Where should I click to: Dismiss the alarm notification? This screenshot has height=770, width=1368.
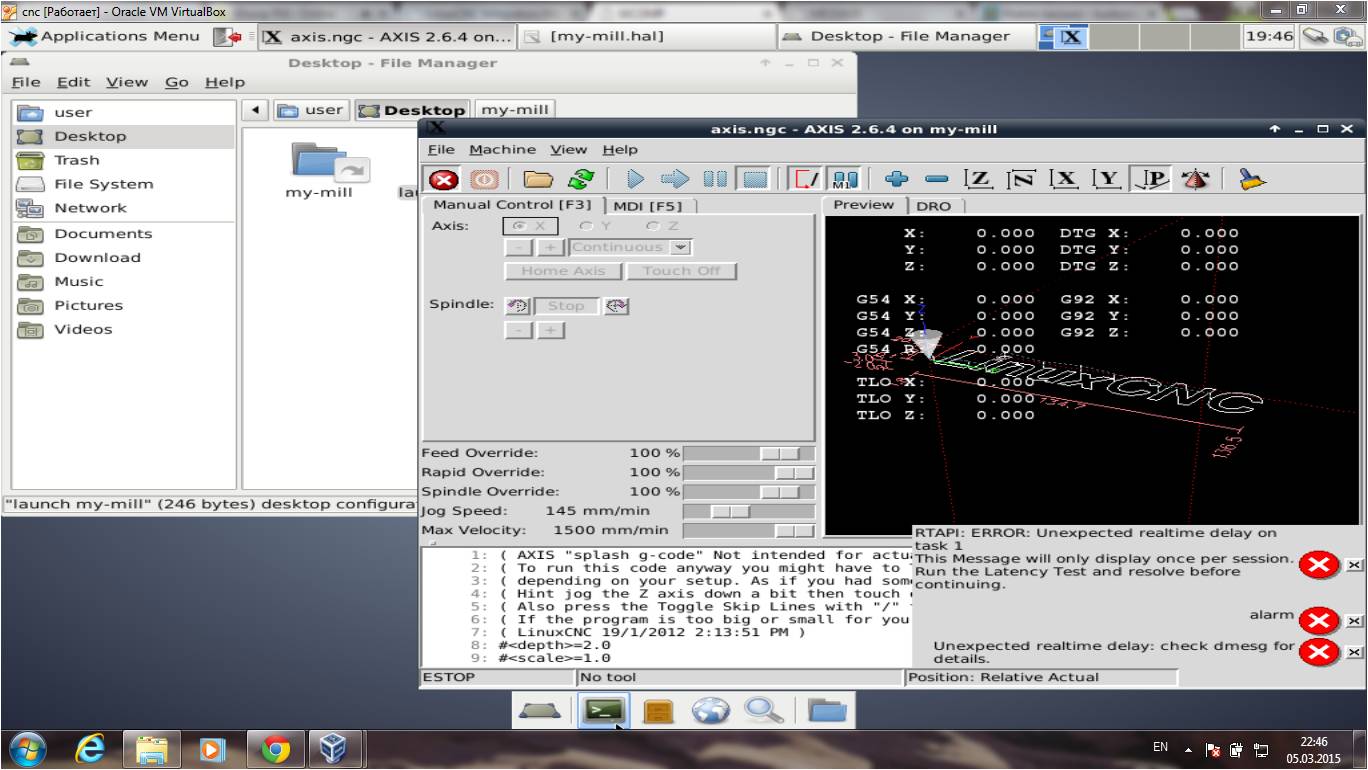tap(1354, 621)
